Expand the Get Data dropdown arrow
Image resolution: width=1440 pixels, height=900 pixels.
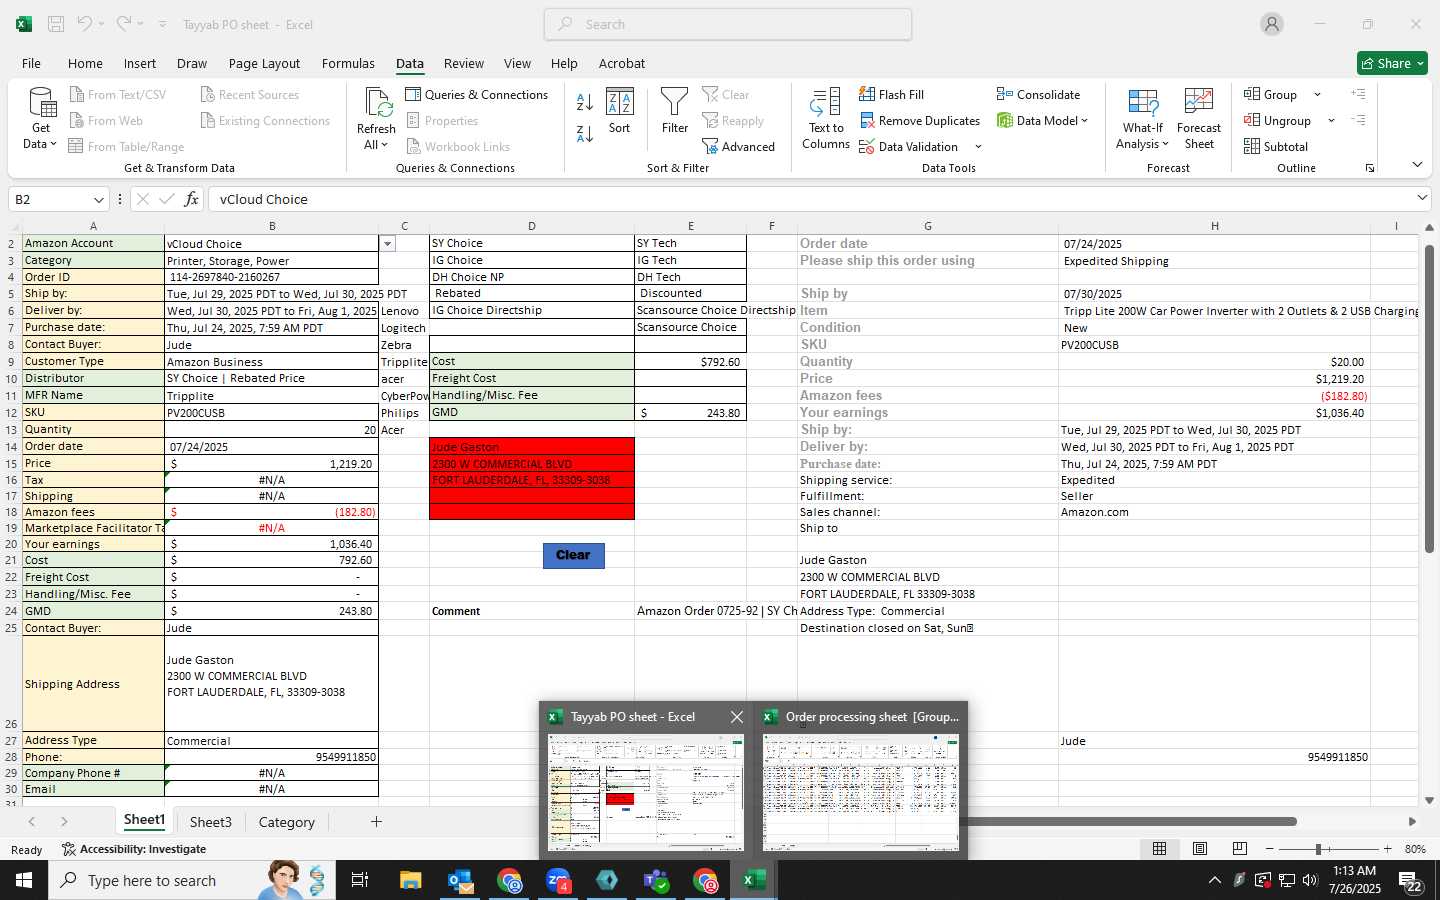[x=53, y=145]
